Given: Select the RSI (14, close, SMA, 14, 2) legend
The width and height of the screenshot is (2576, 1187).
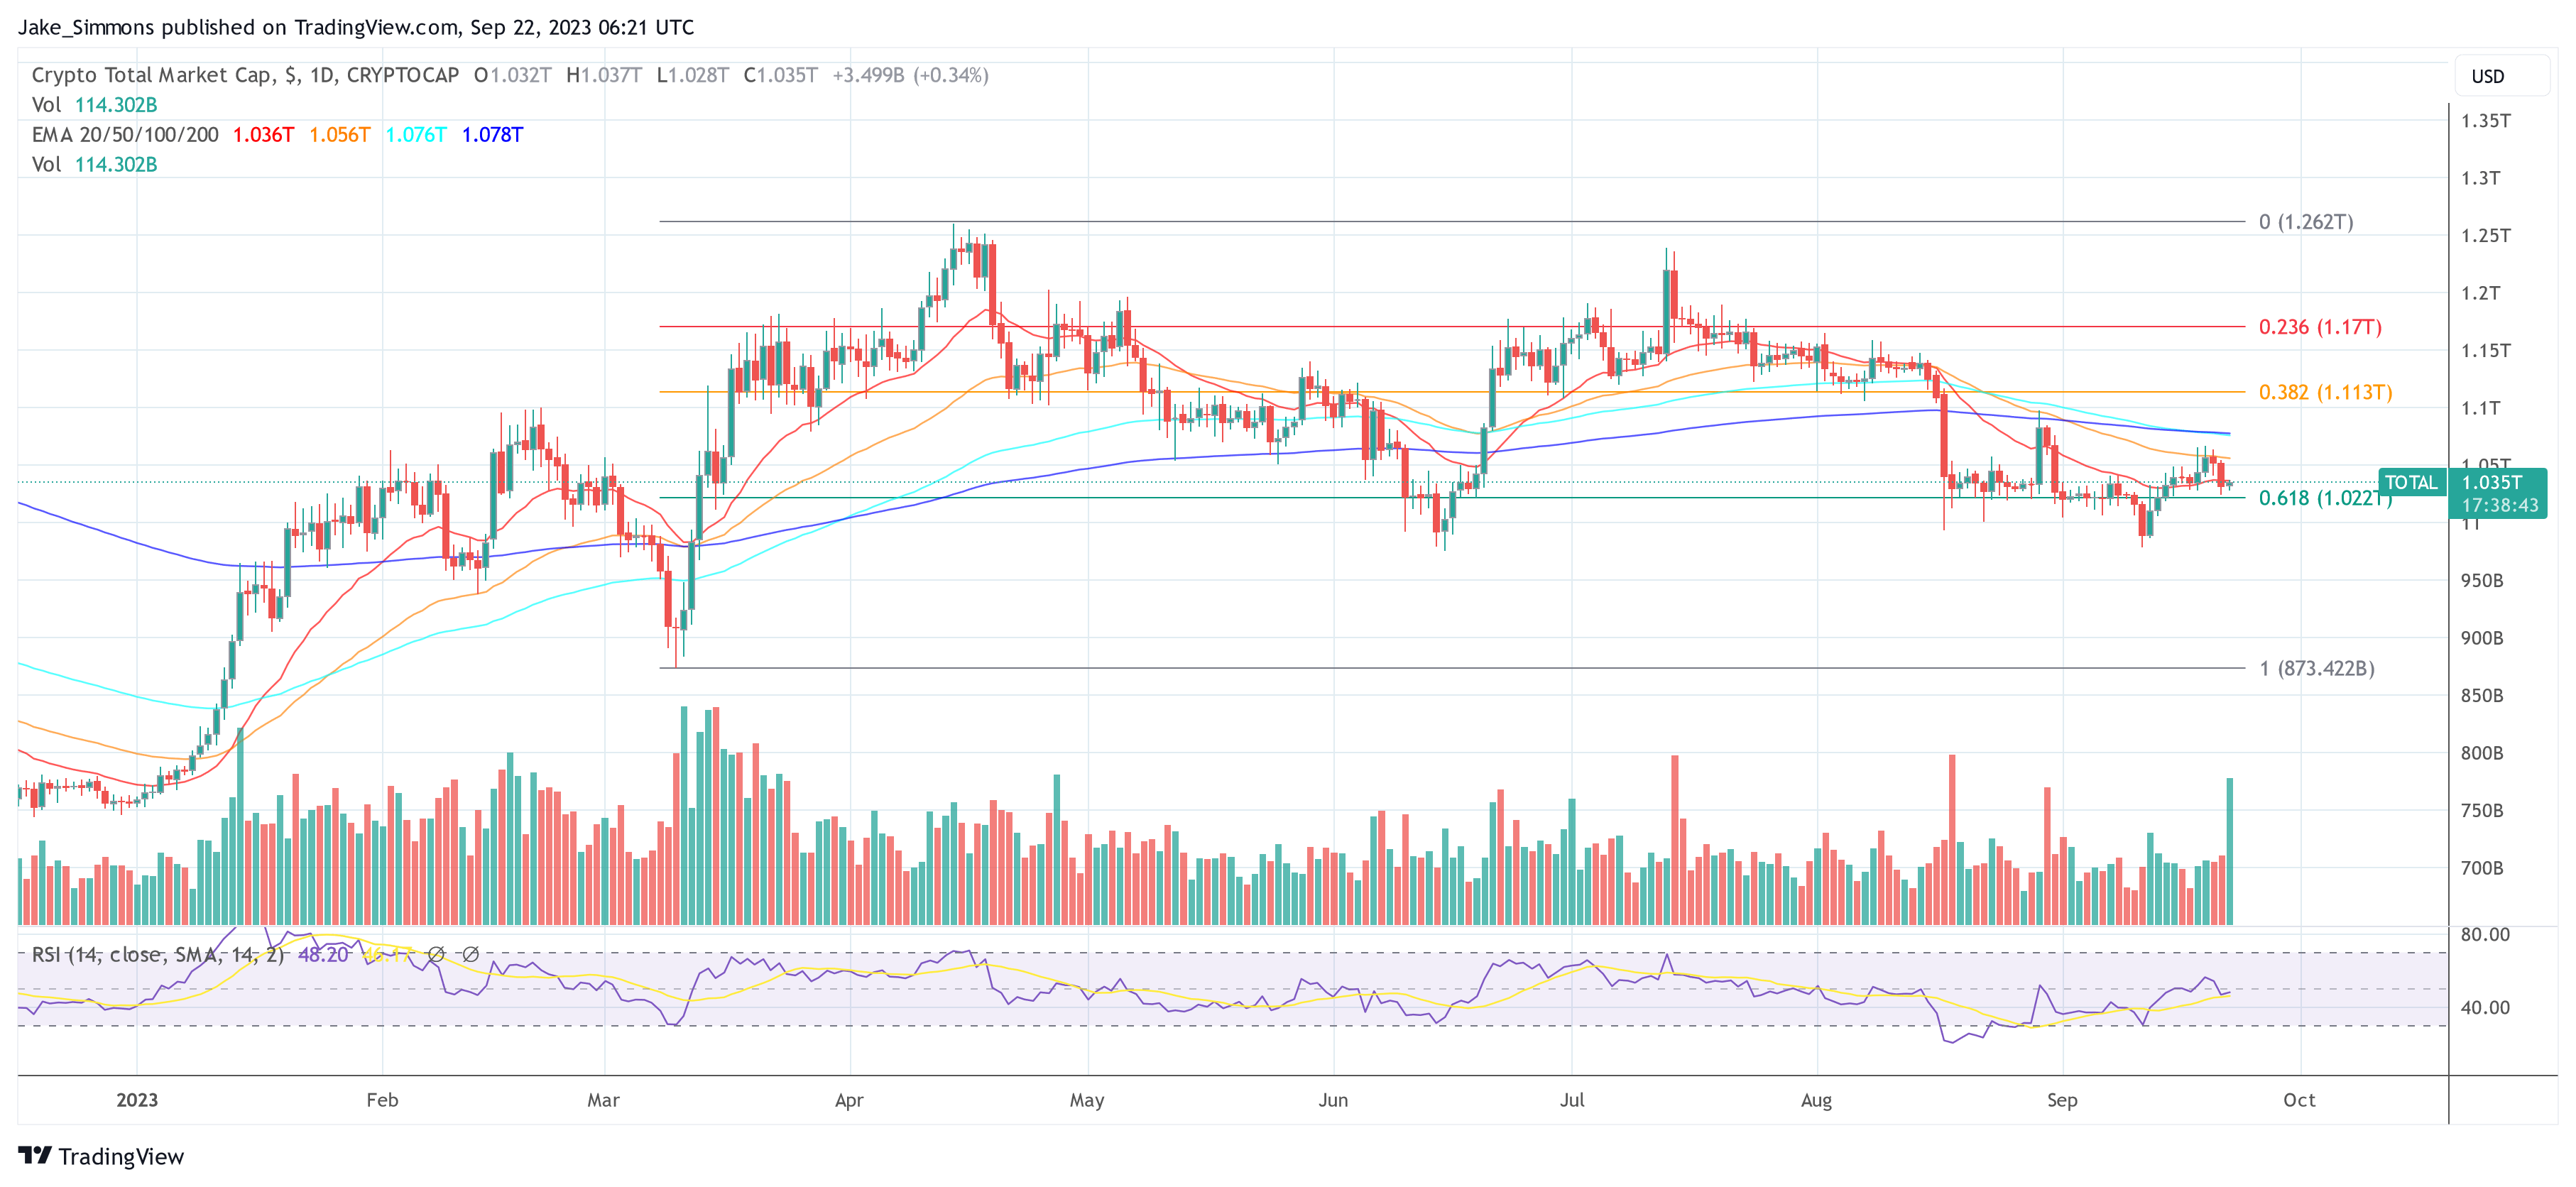Looking at the screenshot, I should pos(158,955).
